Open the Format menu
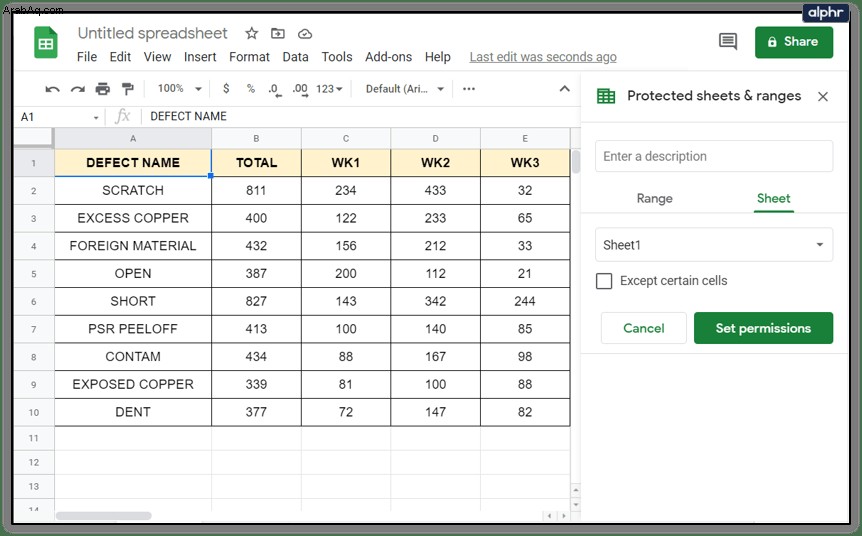This screenshot has height=536, width=862. (249, 57)
